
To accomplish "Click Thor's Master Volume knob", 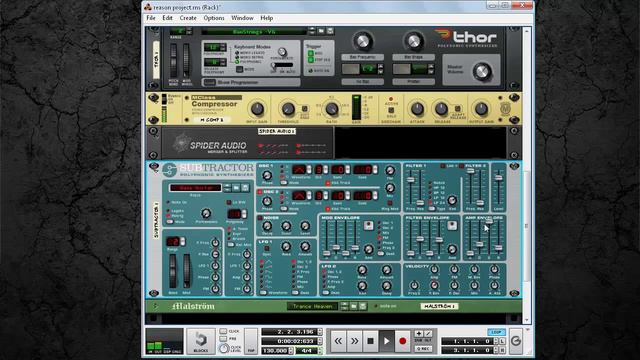I will 482,71.
